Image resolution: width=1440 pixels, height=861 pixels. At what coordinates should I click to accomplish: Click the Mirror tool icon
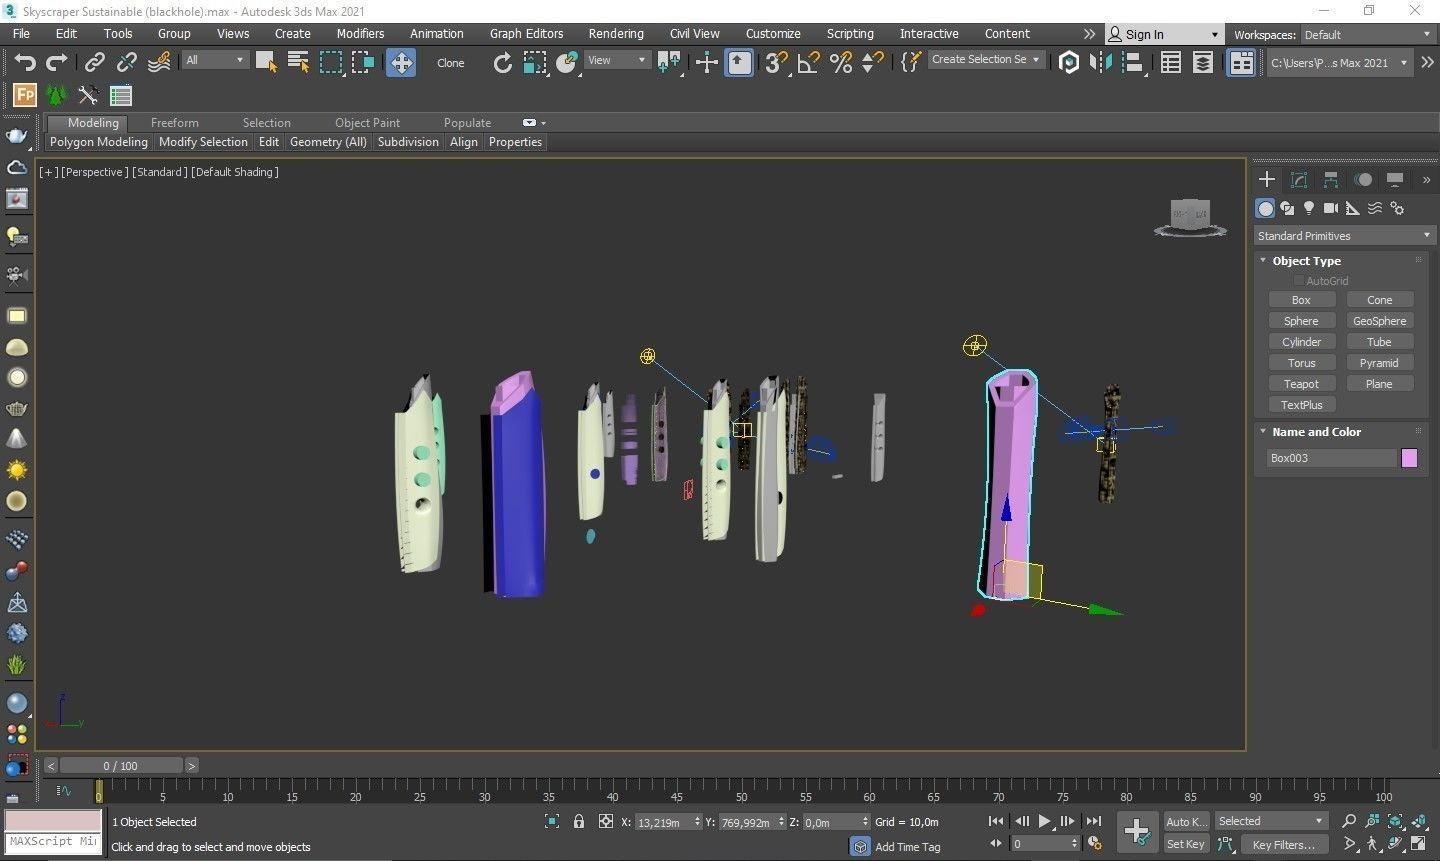pos(1100,63)
